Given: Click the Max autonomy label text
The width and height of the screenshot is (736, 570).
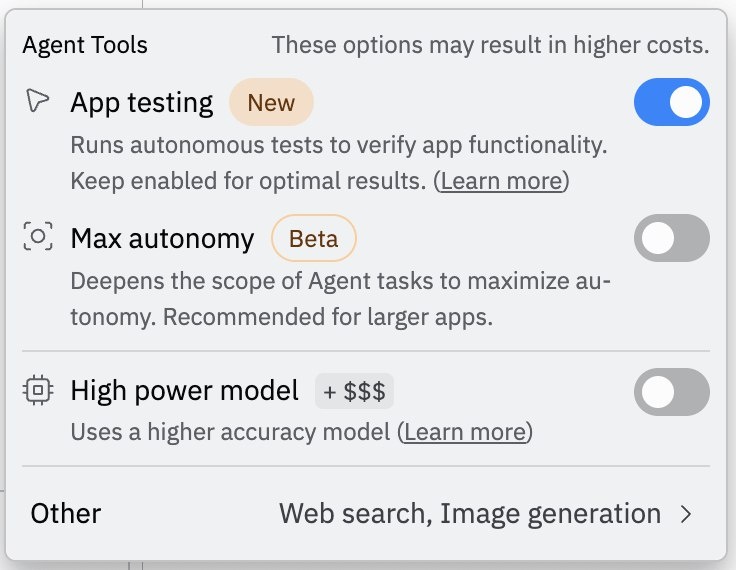Looking at the screenshot, I should coord(162,239).
